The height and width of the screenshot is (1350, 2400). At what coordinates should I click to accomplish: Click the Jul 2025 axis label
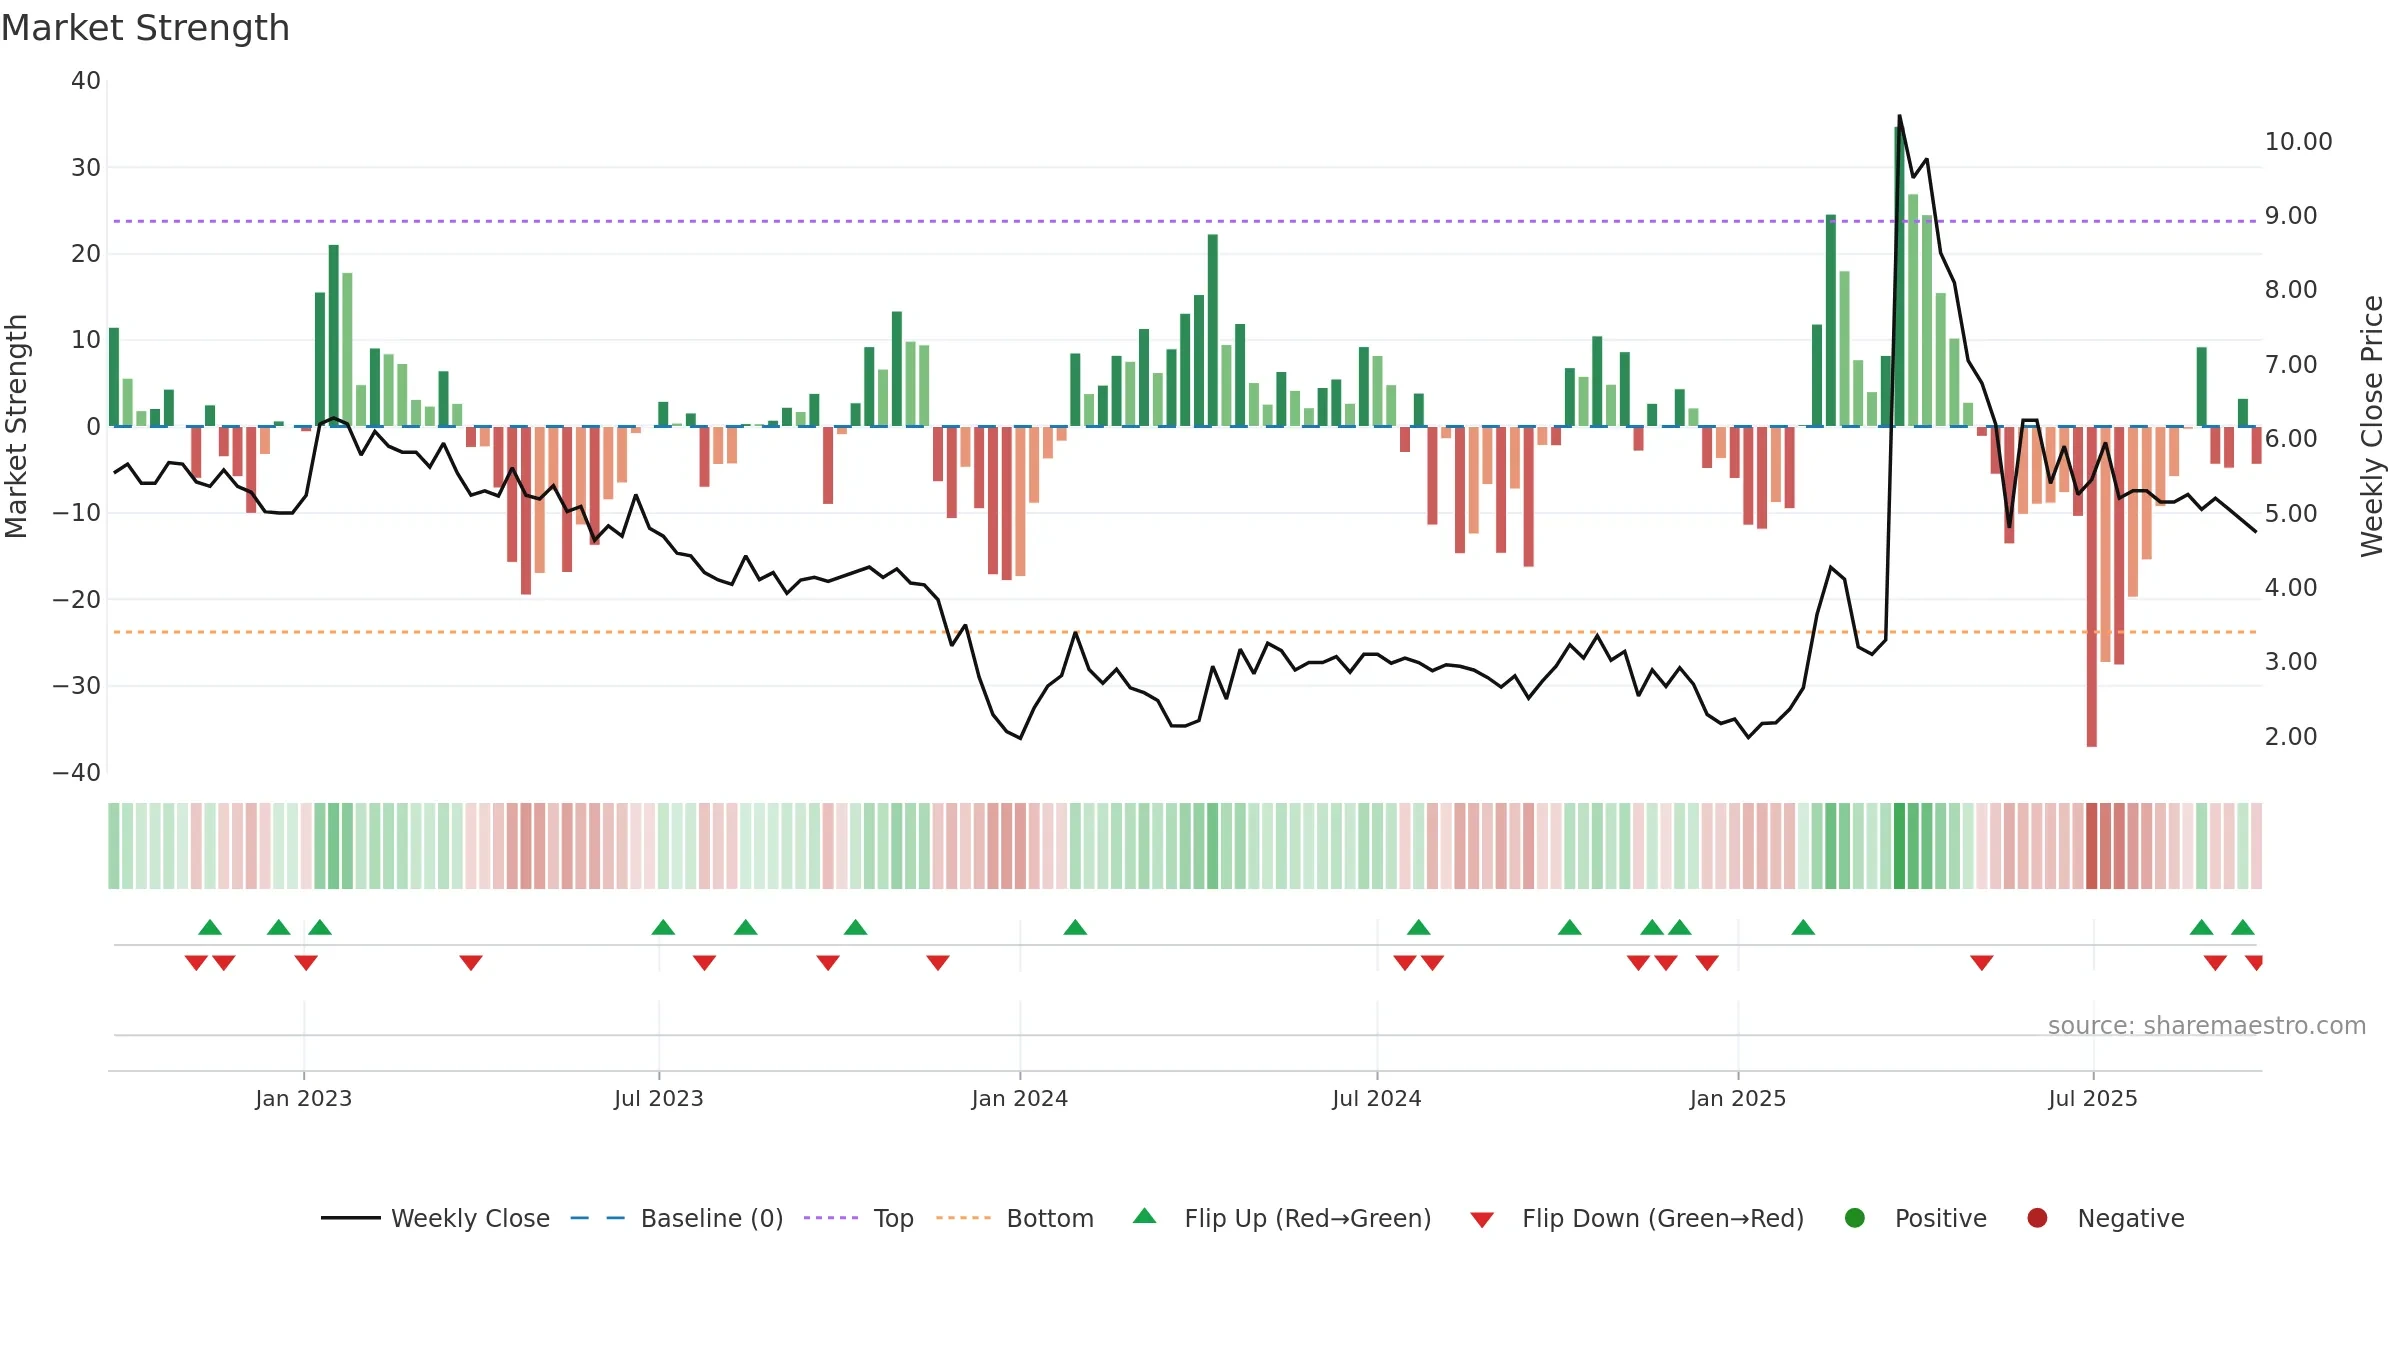pyautogui.click(x=2093, y=1098)
